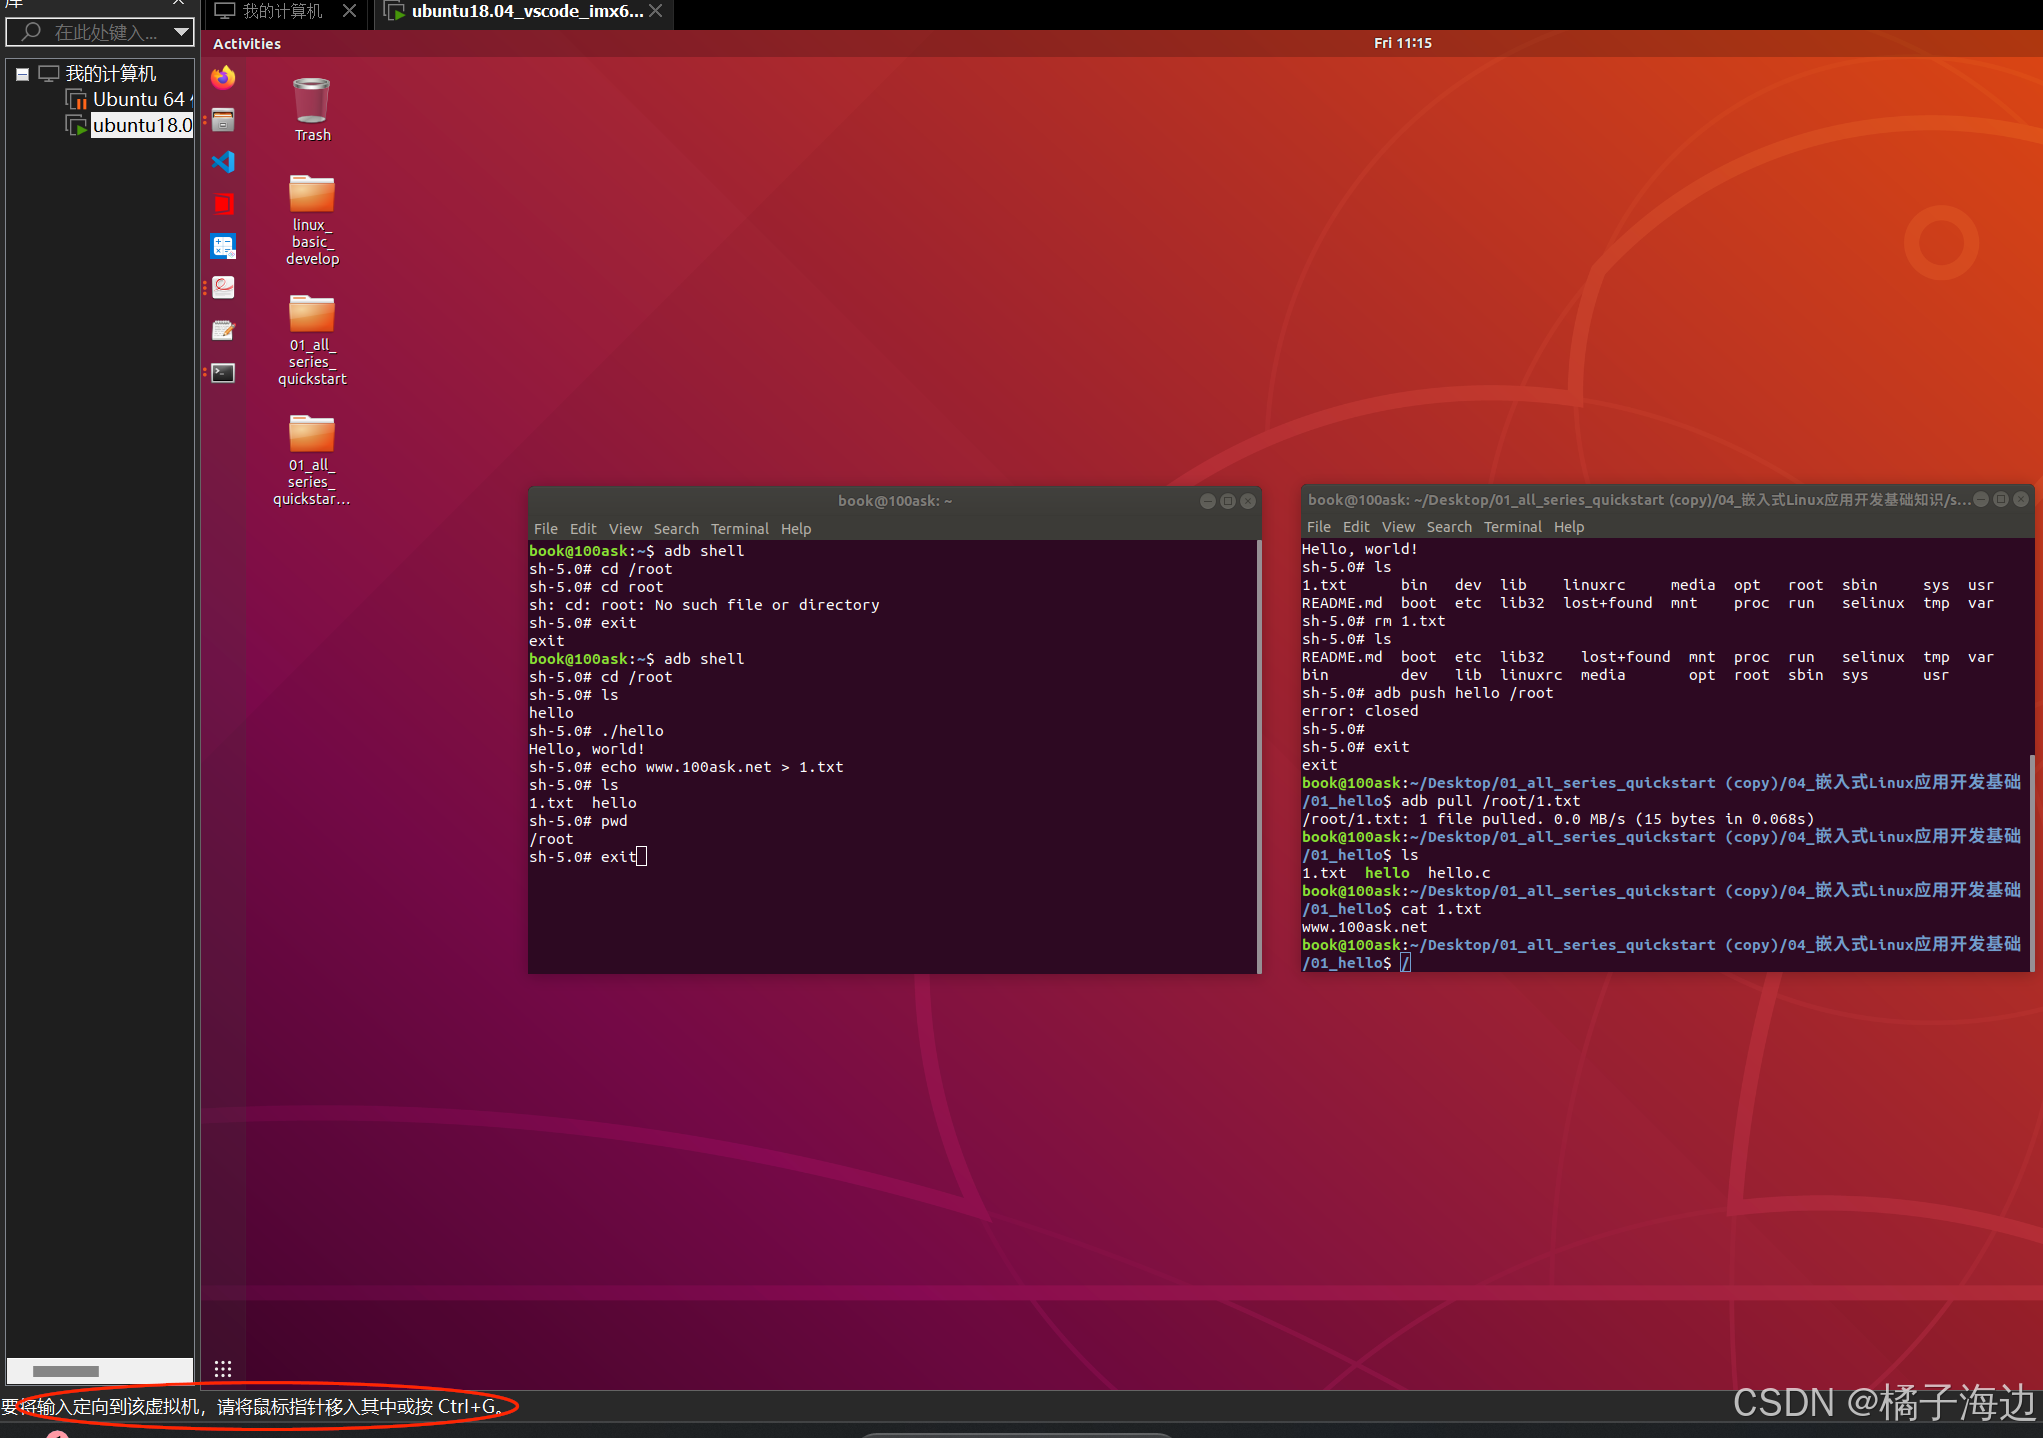Launch the text editor dock icon
The width and height of the screenshot is (2043, 1438).
click(x=223, y=330)
